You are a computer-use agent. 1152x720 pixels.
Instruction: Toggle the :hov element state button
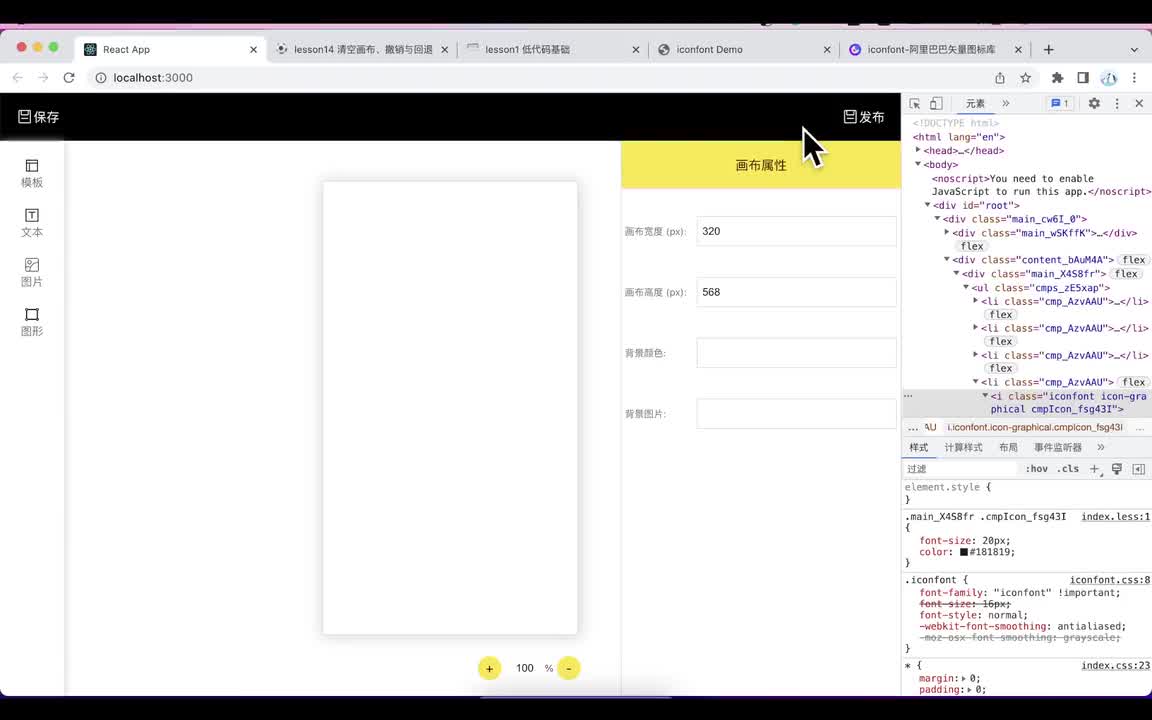pyautogui.click(x=1036, y=469)
